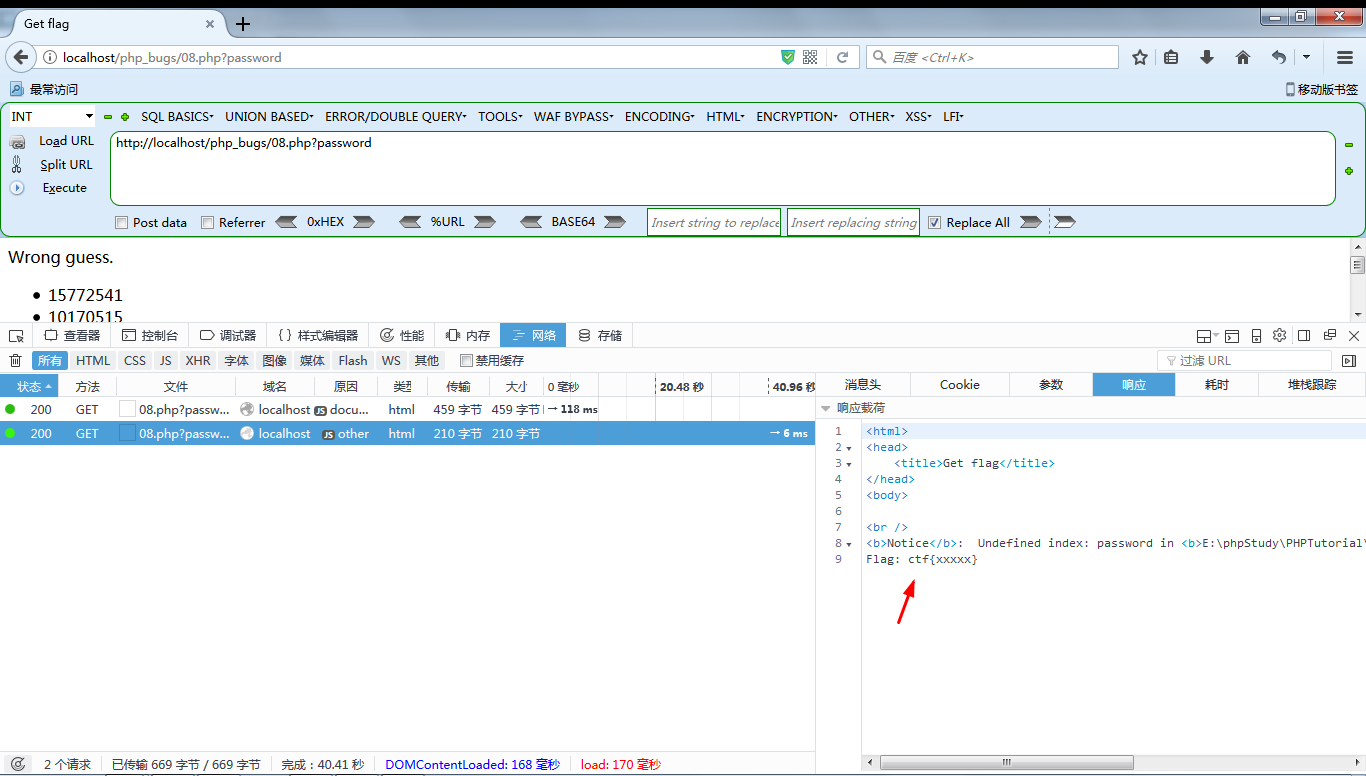Open devtools settings gear icon
This screenshot has width=1366, height=776.
(x=1280, y=335)
